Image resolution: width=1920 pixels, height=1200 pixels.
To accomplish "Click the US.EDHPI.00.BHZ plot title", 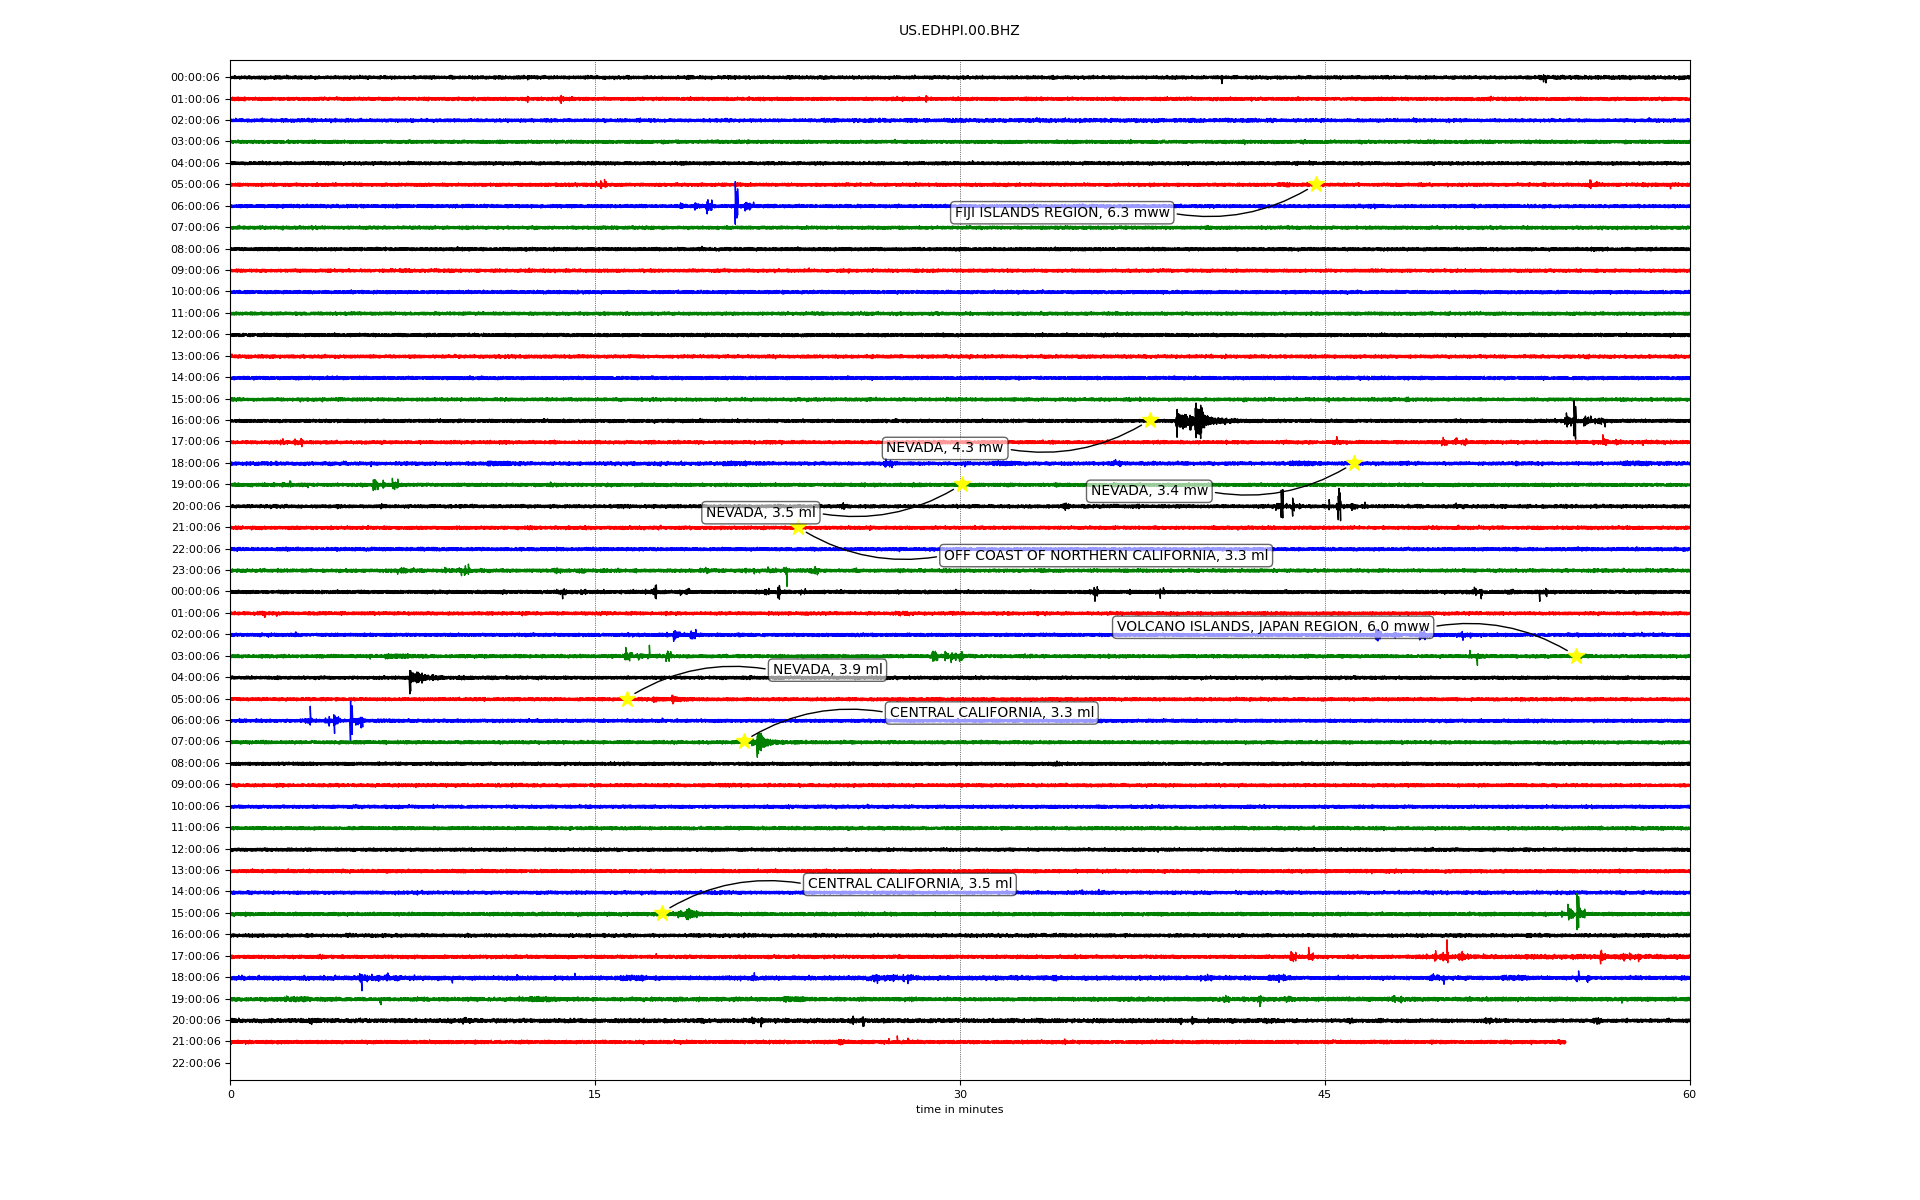I will click(x=959, y=31).
